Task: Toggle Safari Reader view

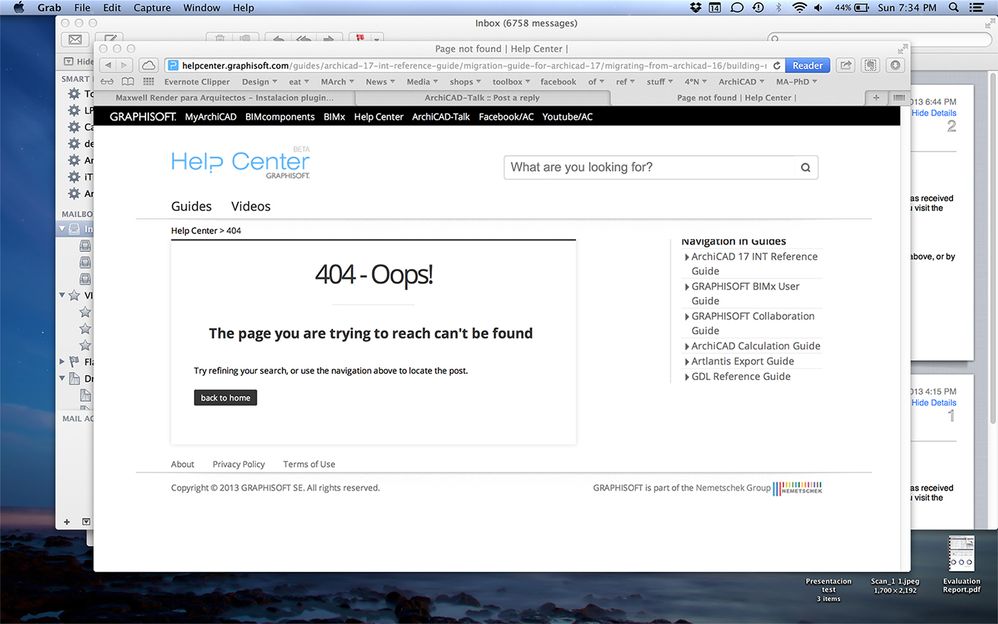Action: [807, 66]
